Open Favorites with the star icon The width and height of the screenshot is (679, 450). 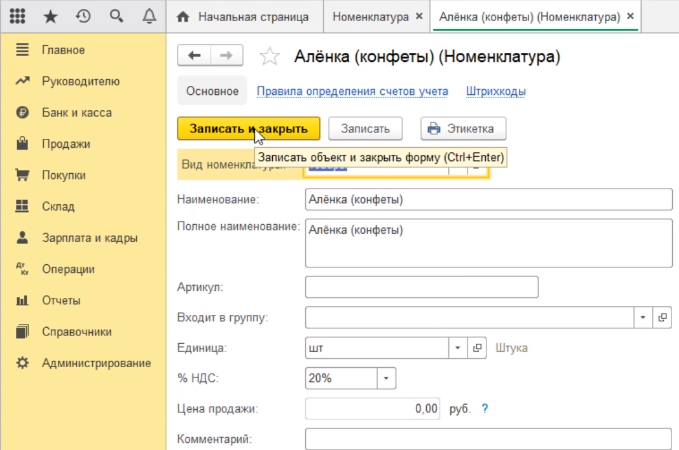tap(51, 17)
